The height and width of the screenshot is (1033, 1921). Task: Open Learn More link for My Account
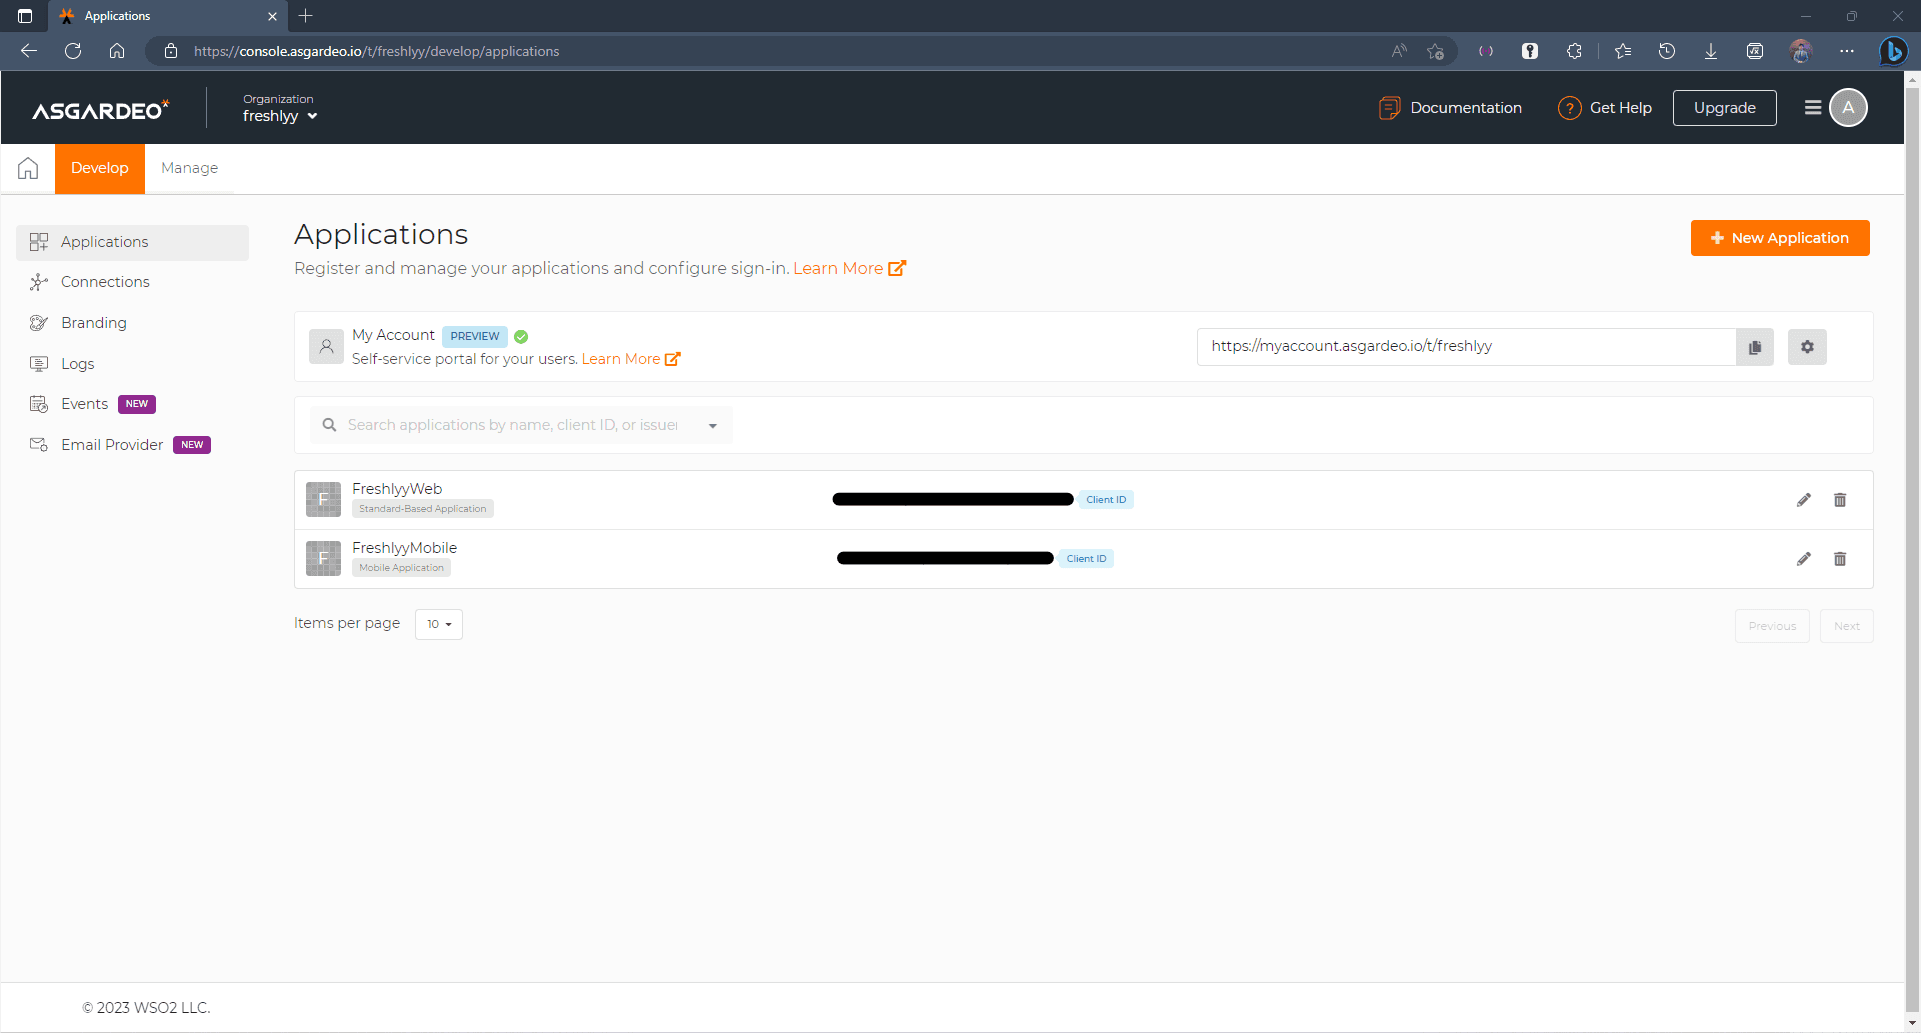pos(631,359)
